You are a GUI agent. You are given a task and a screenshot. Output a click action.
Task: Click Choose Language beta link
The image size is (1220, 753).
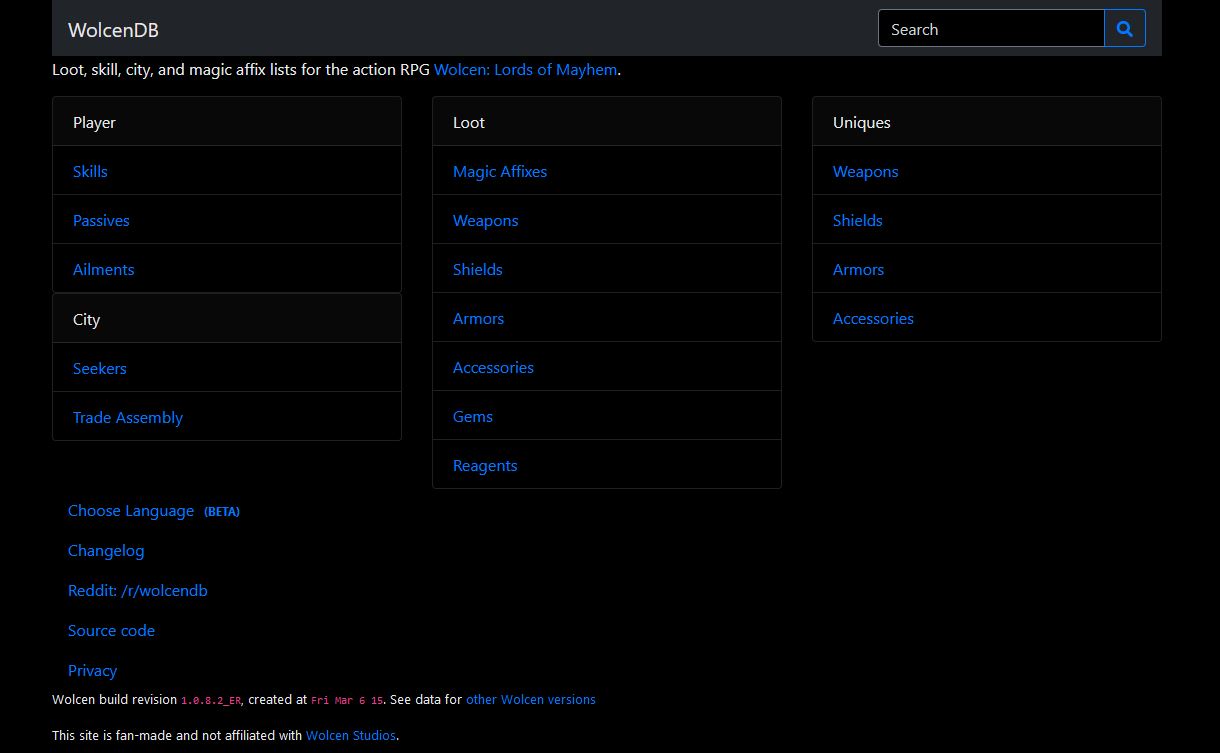pos(131,511)
